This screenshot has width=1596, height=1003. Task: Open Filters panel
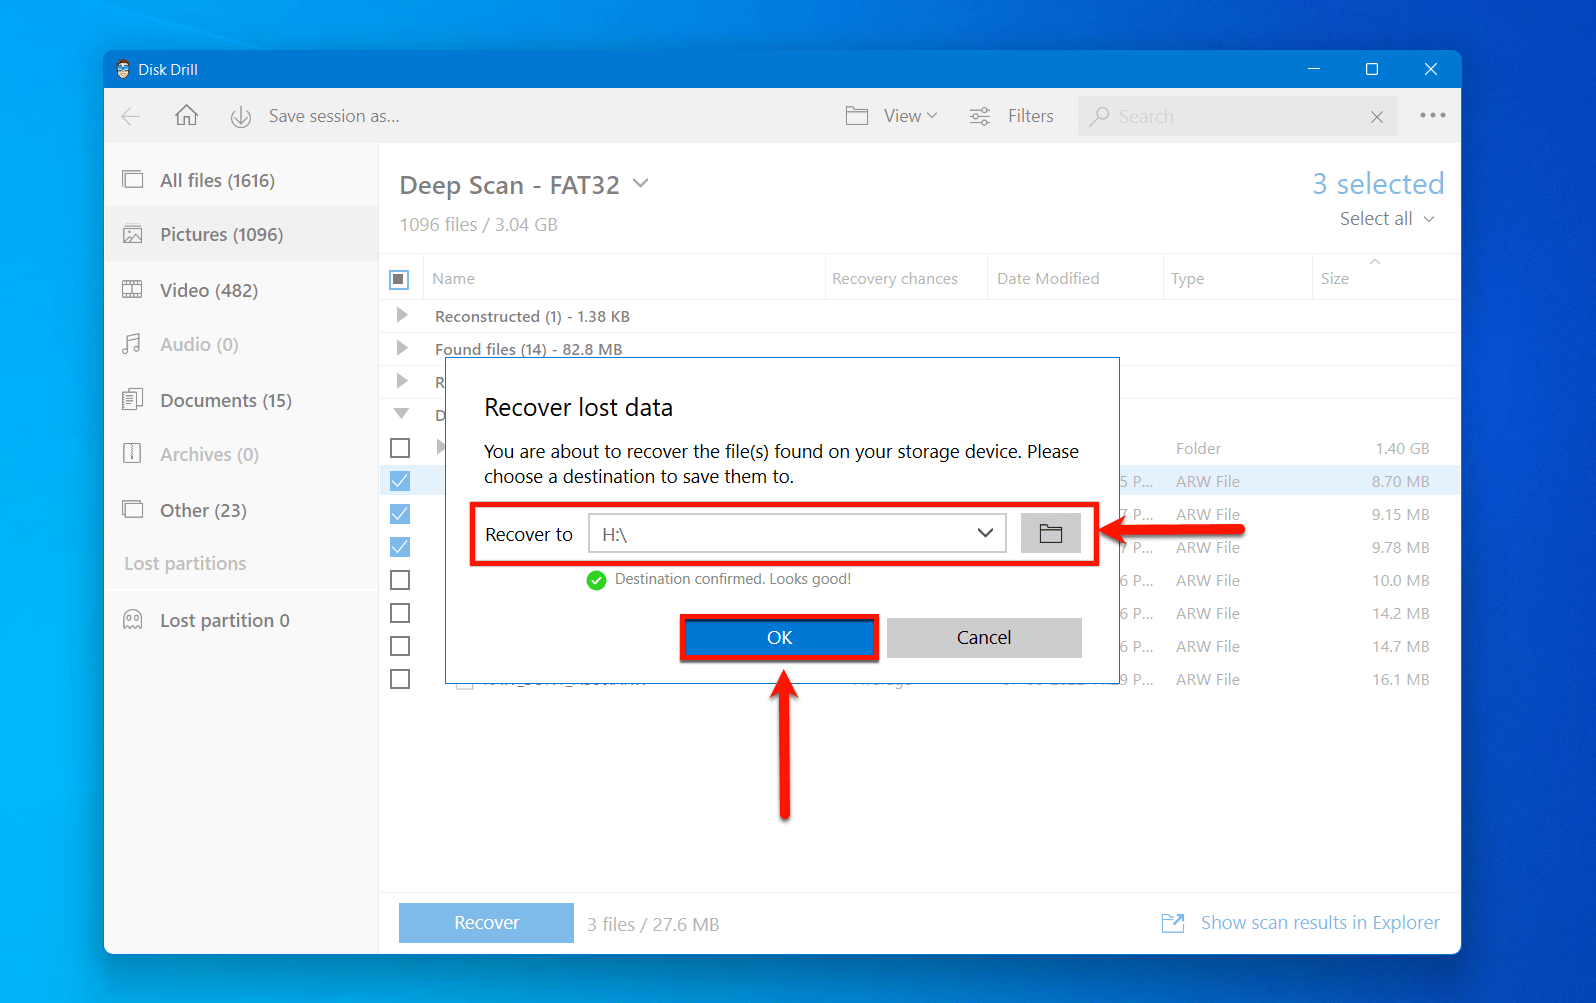pyautogui.click(x=1011, y=116)
